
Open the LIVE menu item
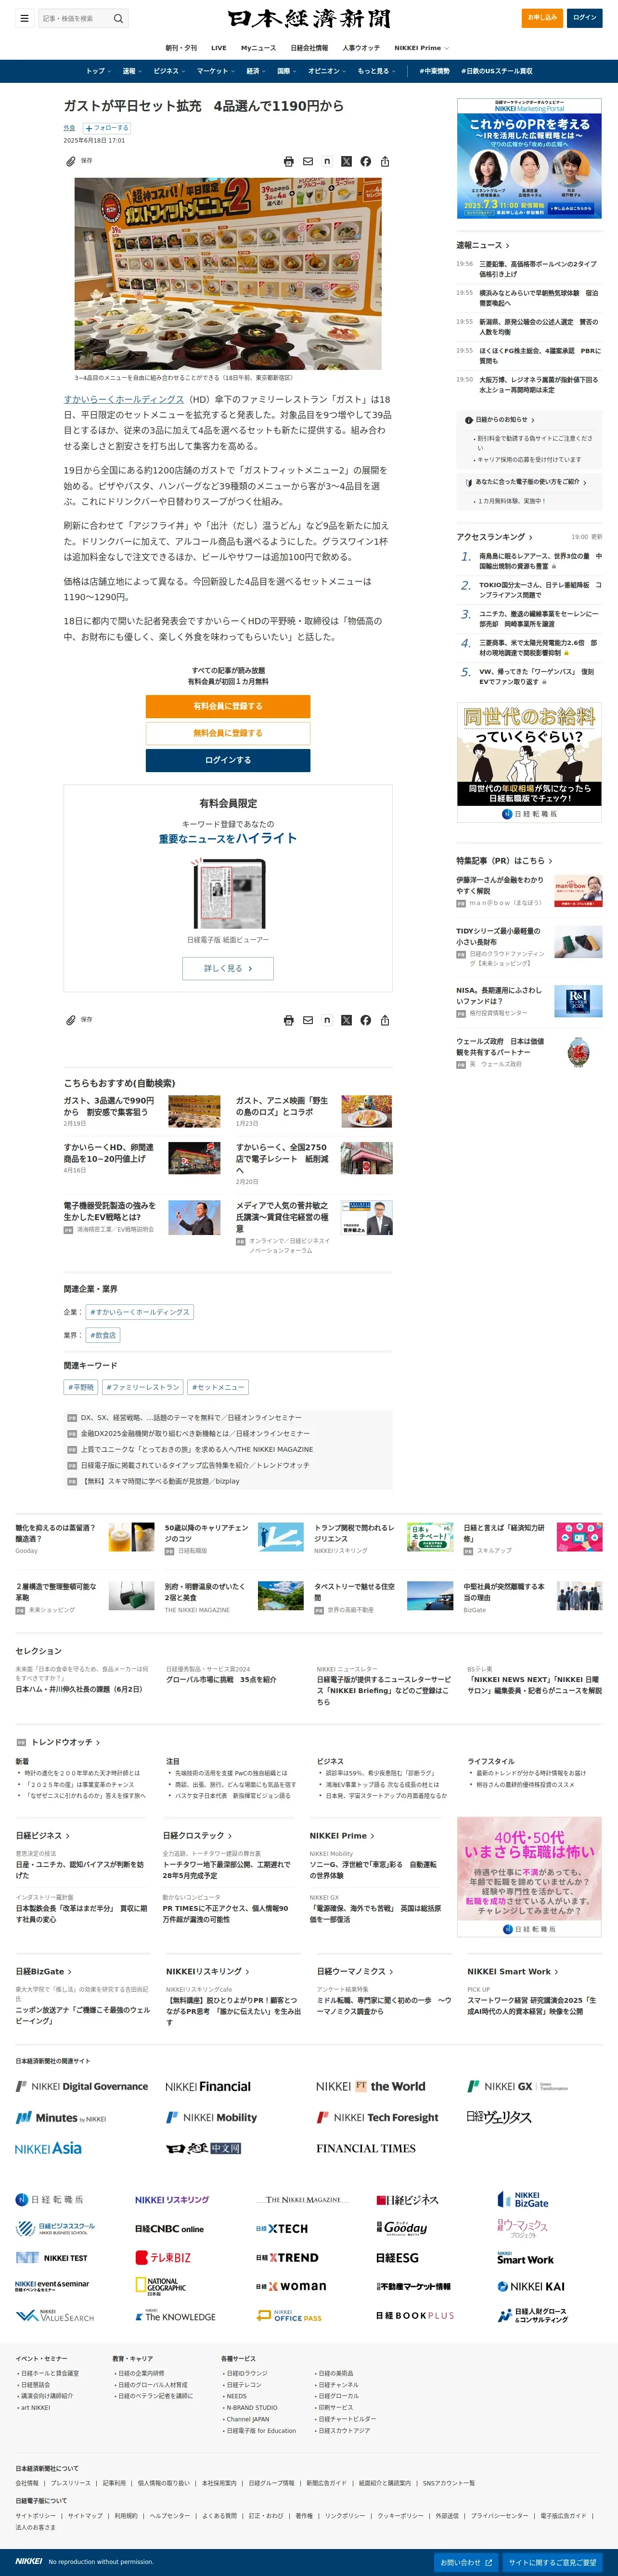tap(219, 48)
